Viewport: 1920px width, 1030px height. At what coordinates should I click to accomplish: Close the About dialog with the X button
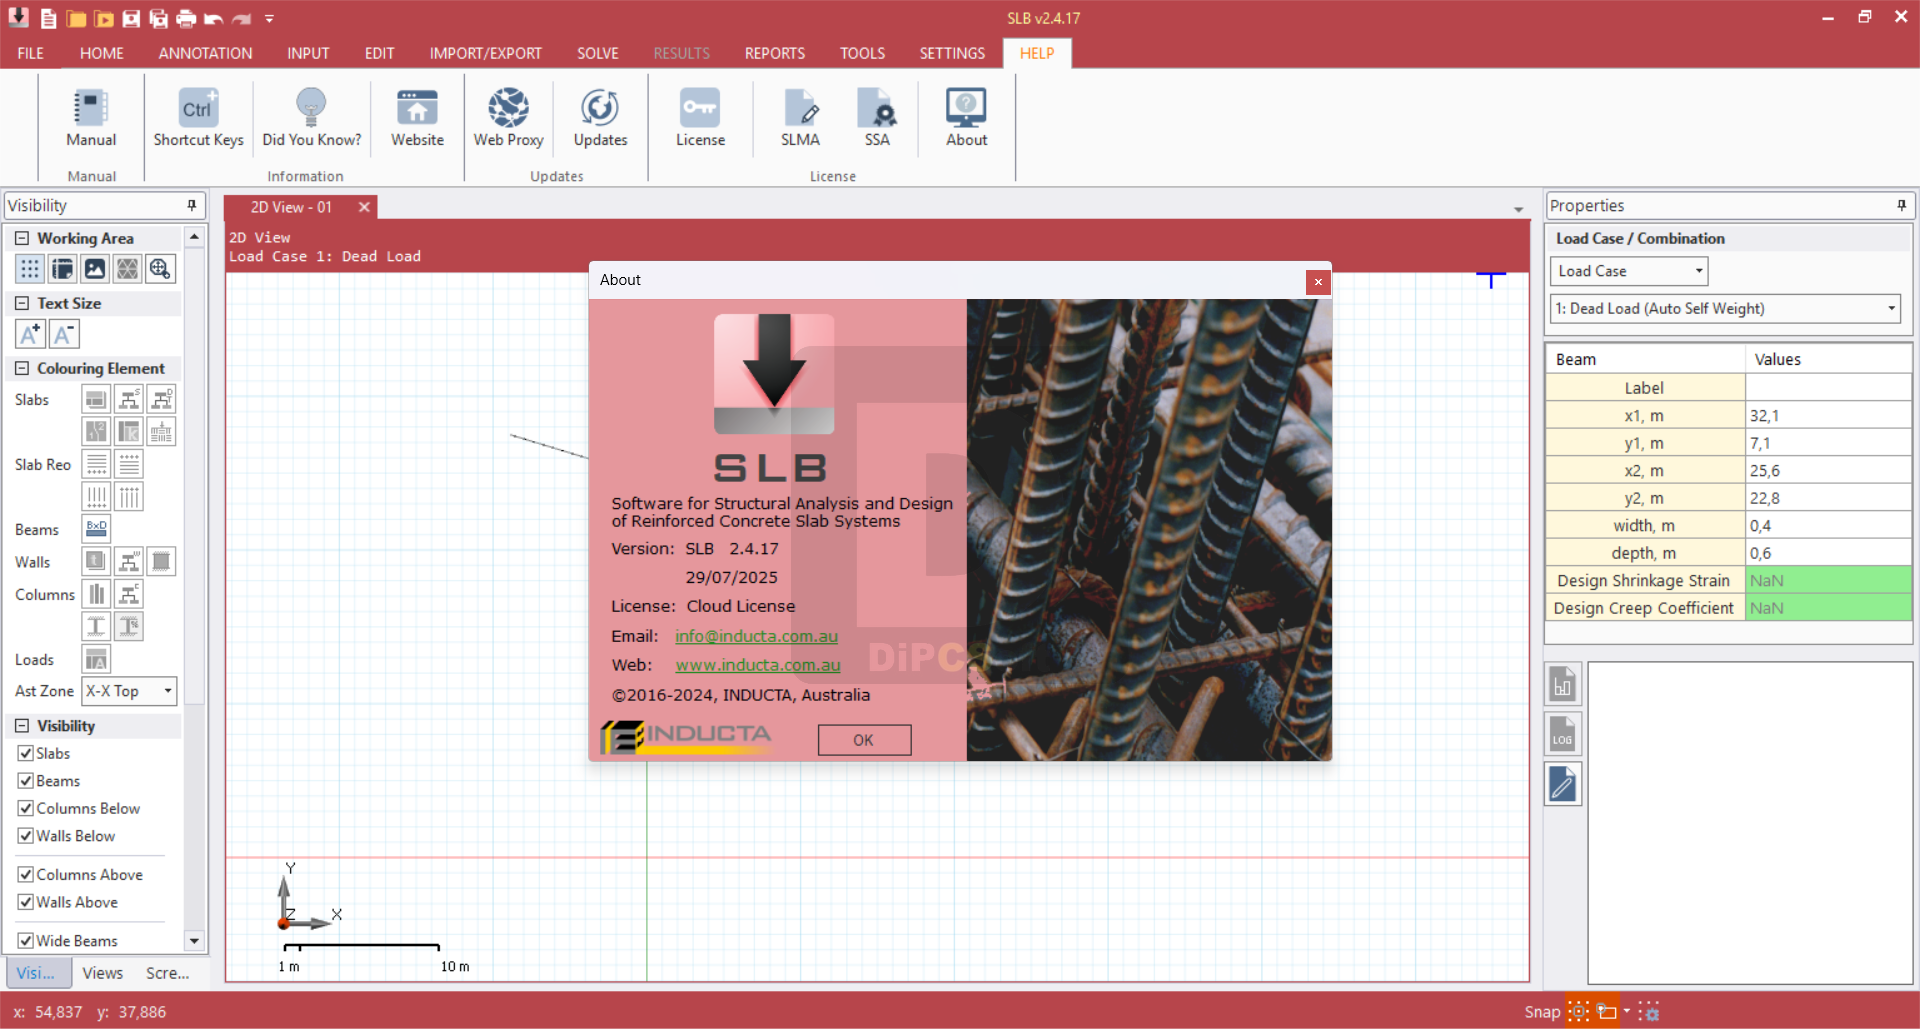pos(1318,282)
